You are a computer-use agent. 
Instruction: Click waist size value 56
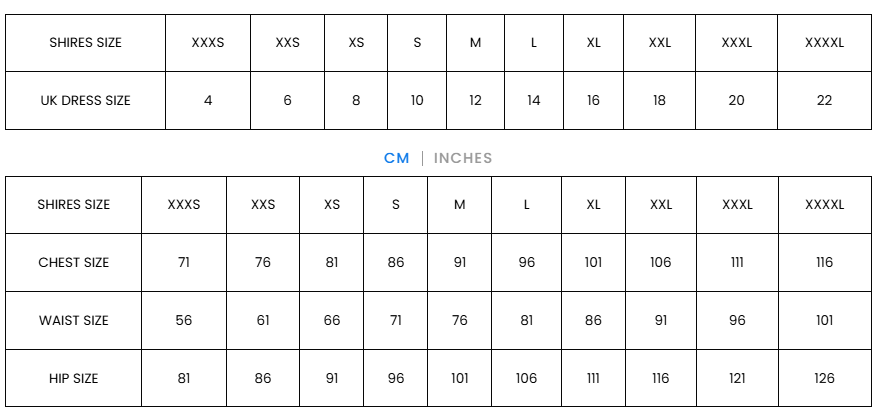tap(184, 321)
